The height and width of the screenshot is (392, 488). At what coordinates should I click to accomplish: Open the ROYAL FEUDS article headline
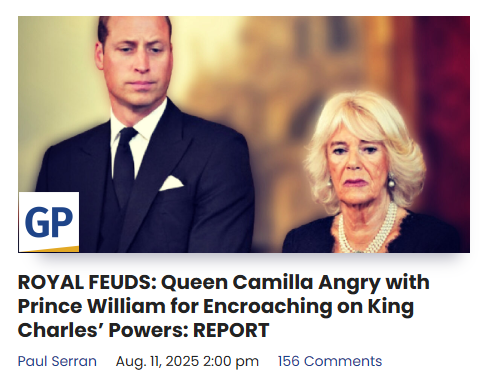click(x=223, y=306)
